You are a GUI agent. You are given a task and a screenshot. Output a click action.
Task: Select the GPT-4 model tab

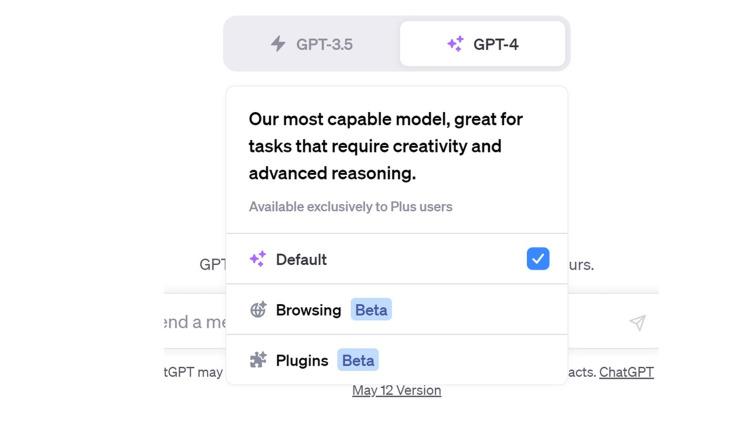483,44
